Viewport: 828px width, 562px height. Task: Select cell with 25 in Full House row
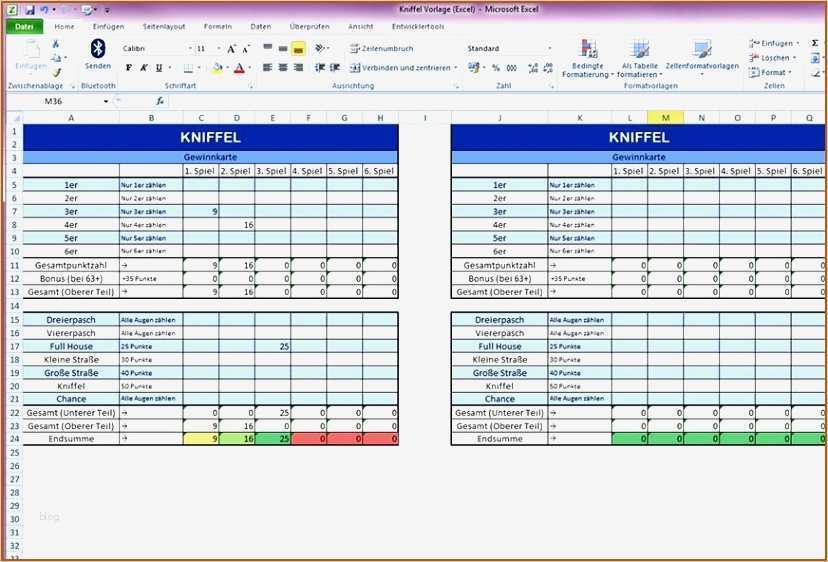[272, 346]
